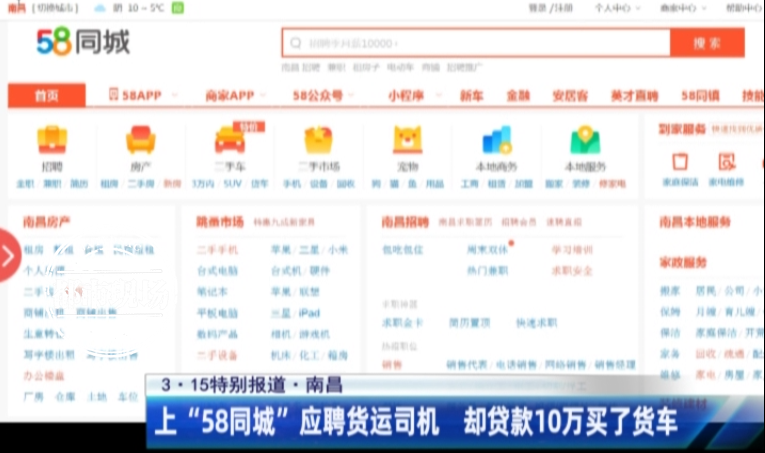The height and width of the screenshot is (453, 765).
Task: Focus the search input field
Action: [476, 43]
